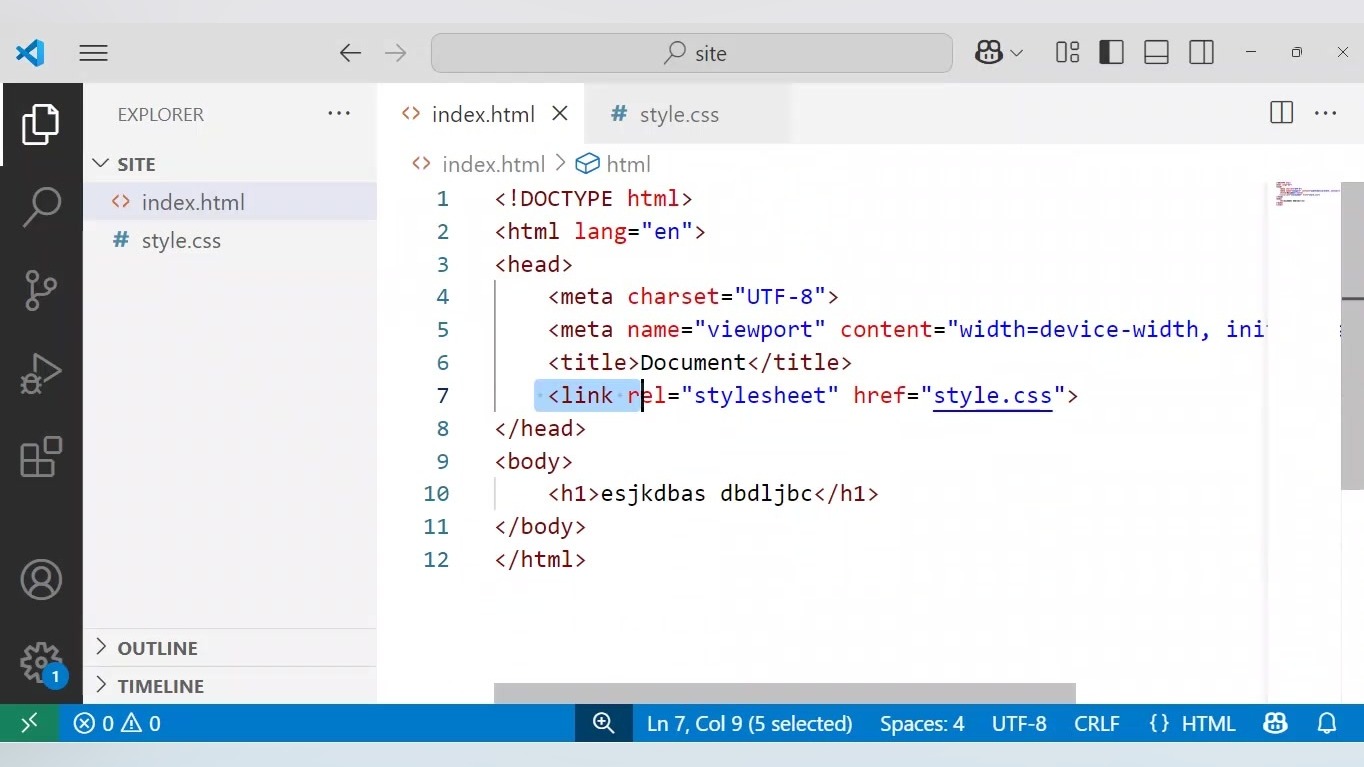Image resolution: width=1364 pixels, height=767 pixels.
Task: Toggle the secondary side bar
Action: coord(1201,53)
